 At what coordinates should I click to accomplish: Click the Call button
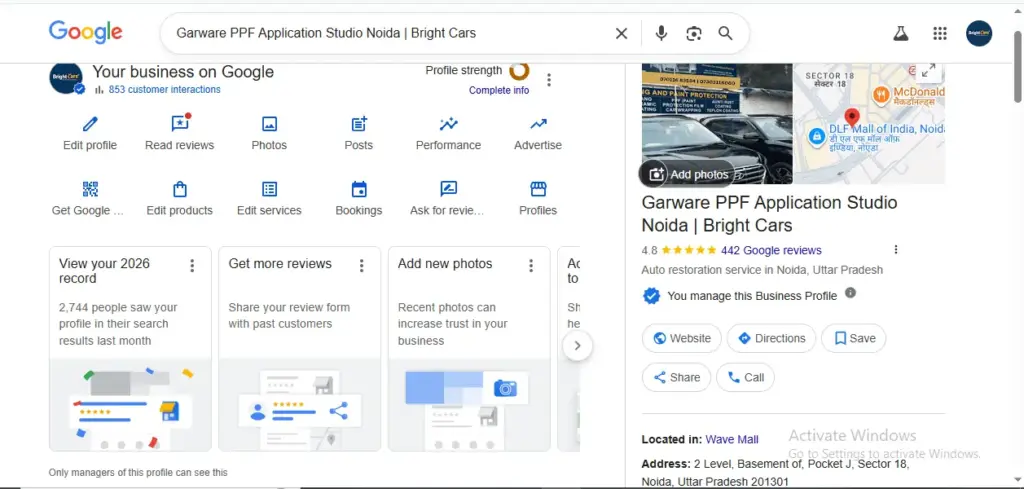(x=745, y=377)
